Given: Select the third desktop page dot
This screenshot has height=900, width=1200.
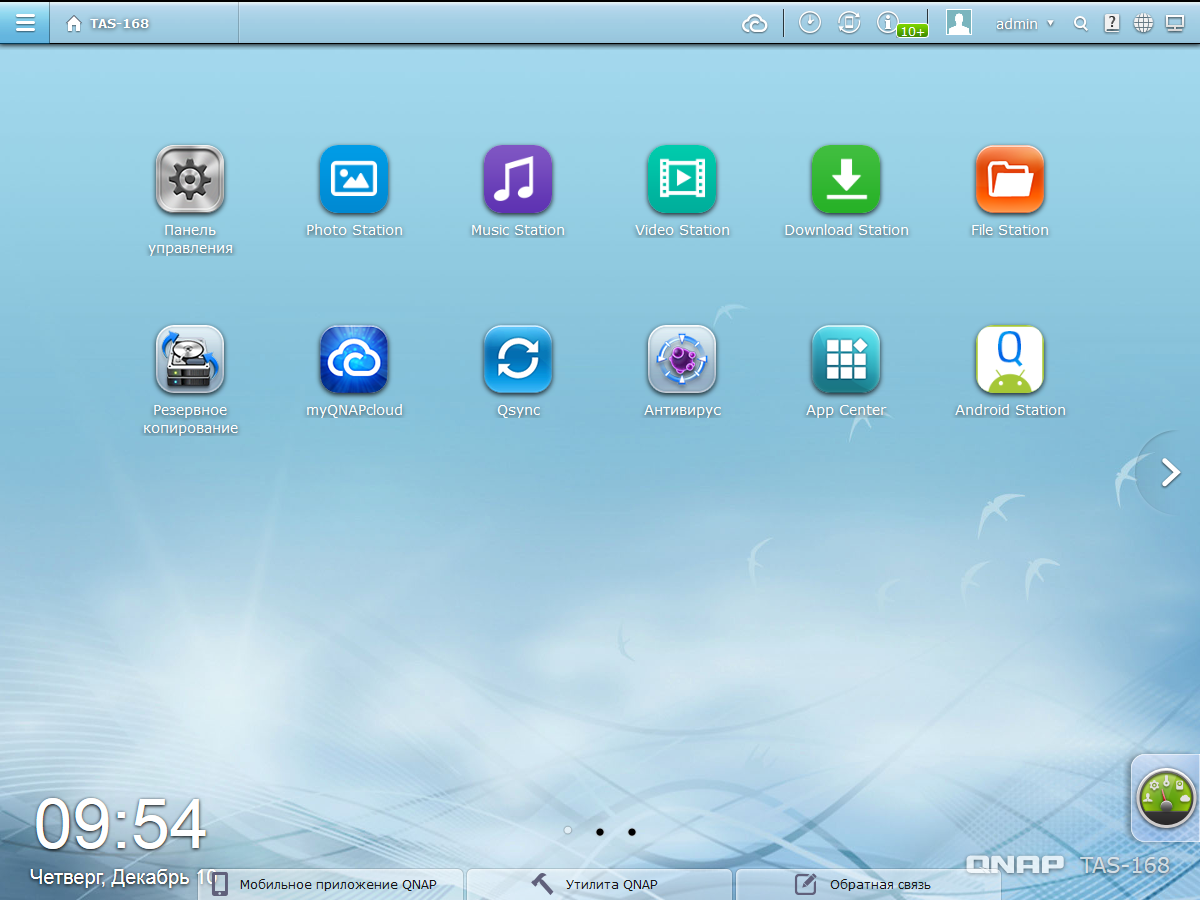Looking at the screenshot, I should [x=632, y=831].
